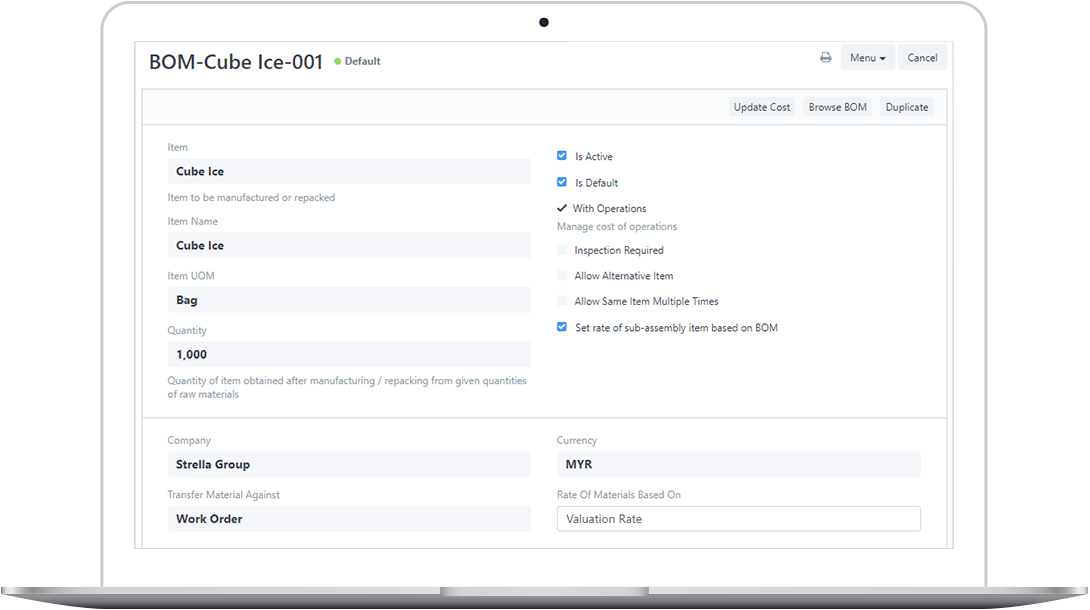Screen dimensions: 1090x610
Task: Select the Item Name field
Action: pos(349,245)
